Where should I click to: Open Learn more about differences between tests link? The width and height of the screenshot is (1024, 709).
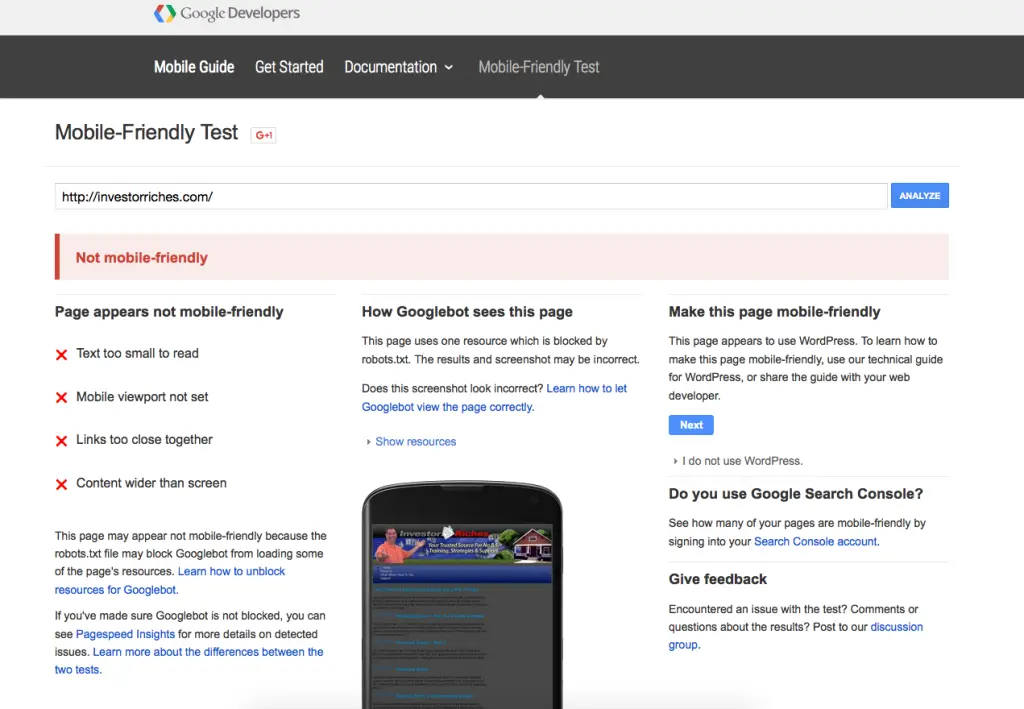click(189, 661)
